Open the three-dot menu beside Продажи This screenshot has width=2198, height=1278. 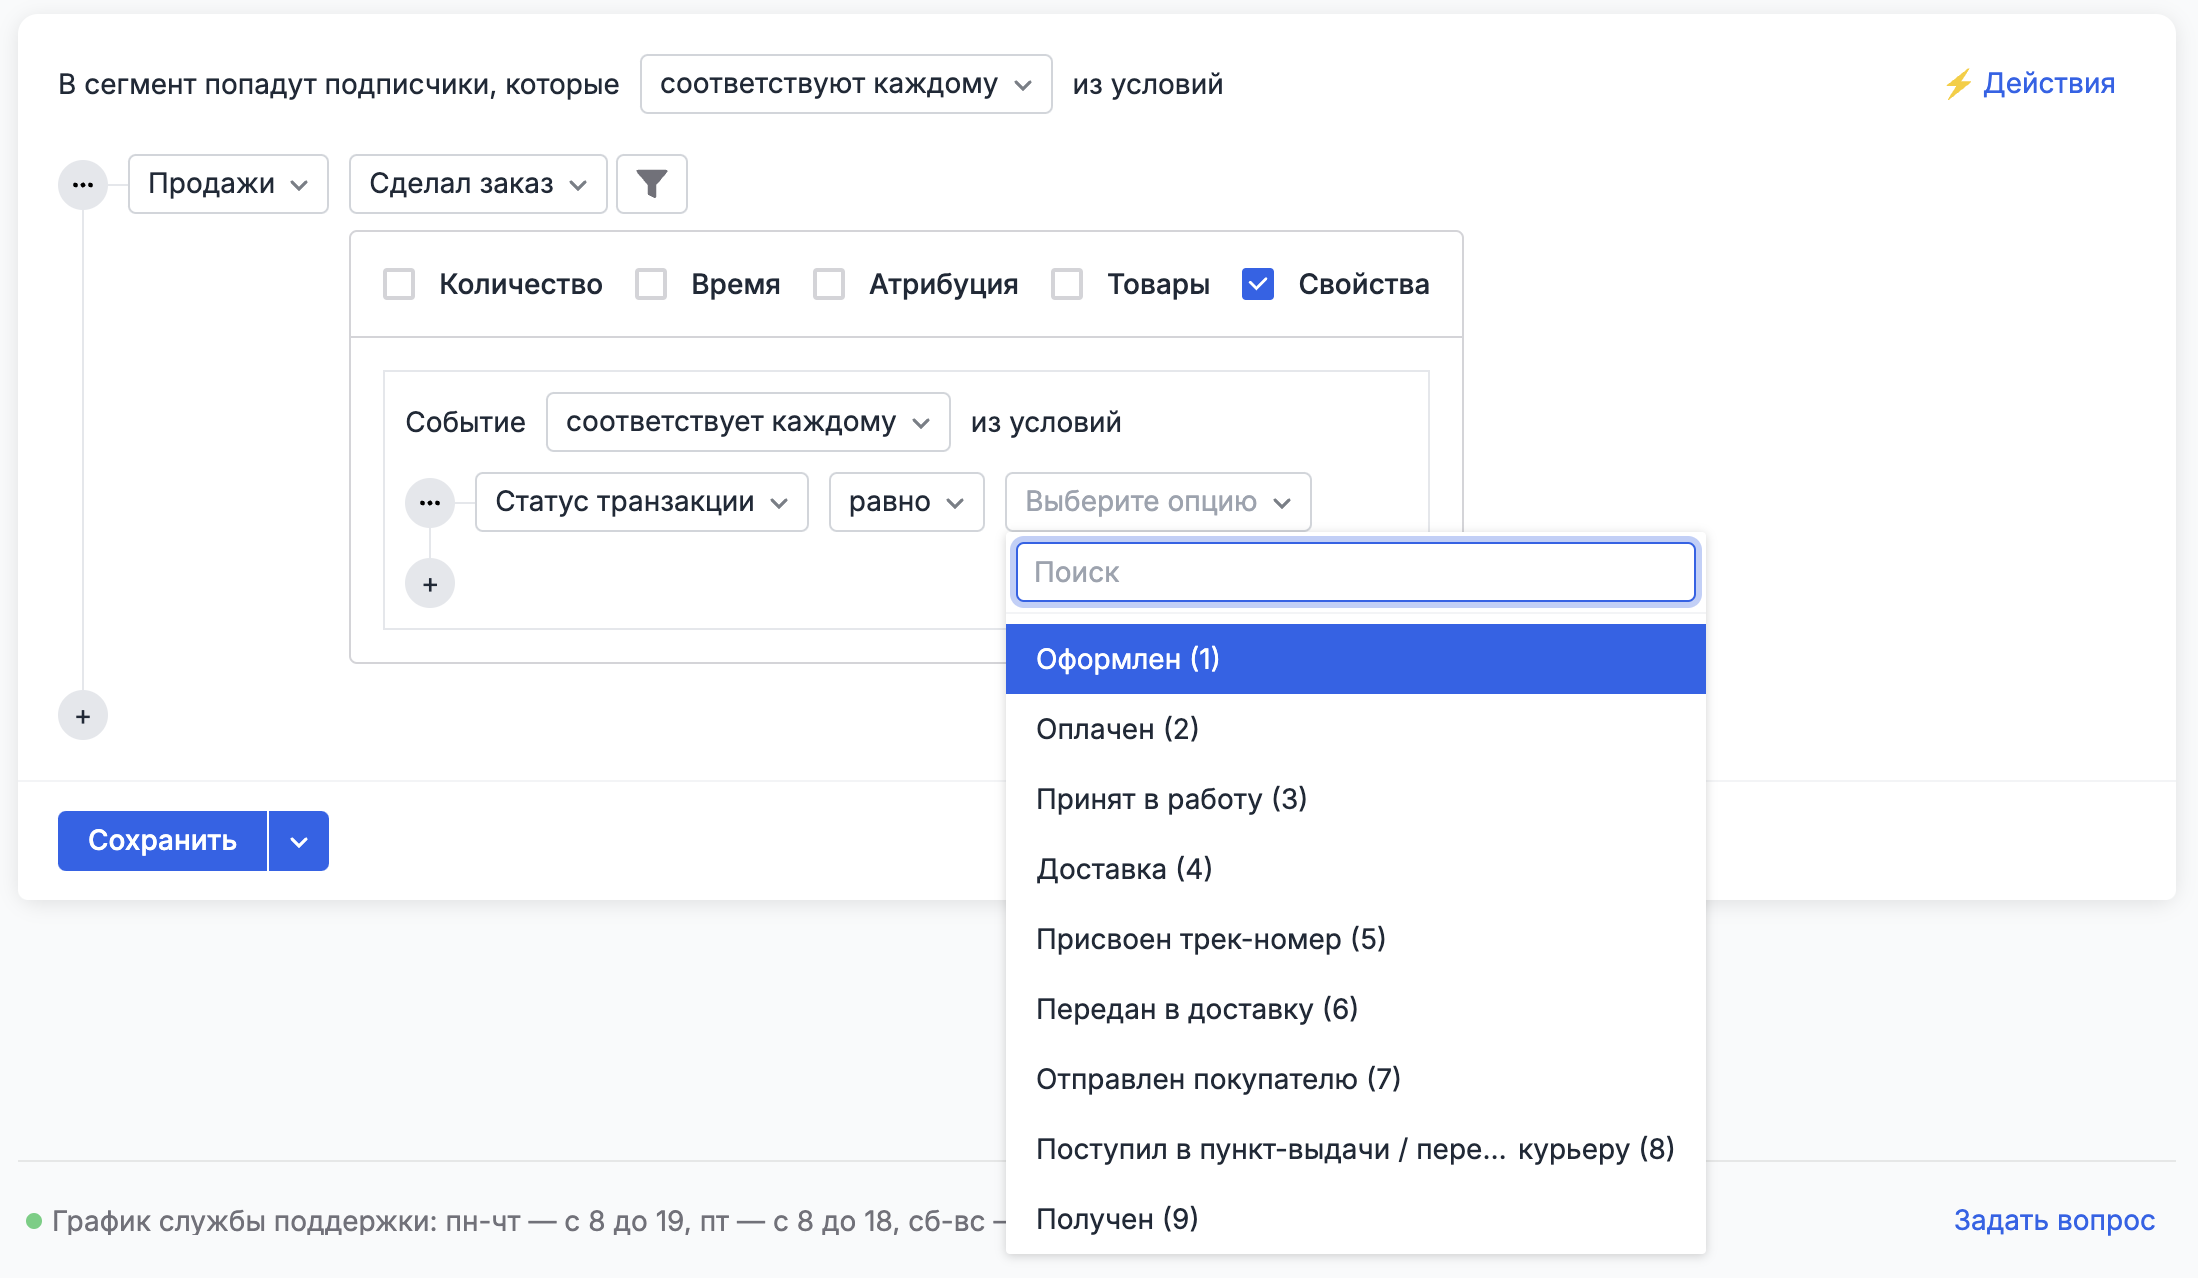[x=83, y=185]
